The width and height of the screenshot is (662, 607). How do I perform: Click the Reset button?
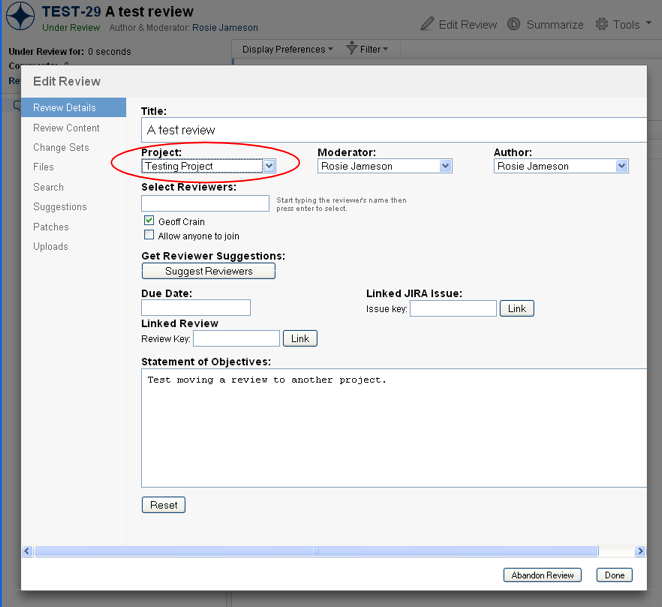(164, 505)
